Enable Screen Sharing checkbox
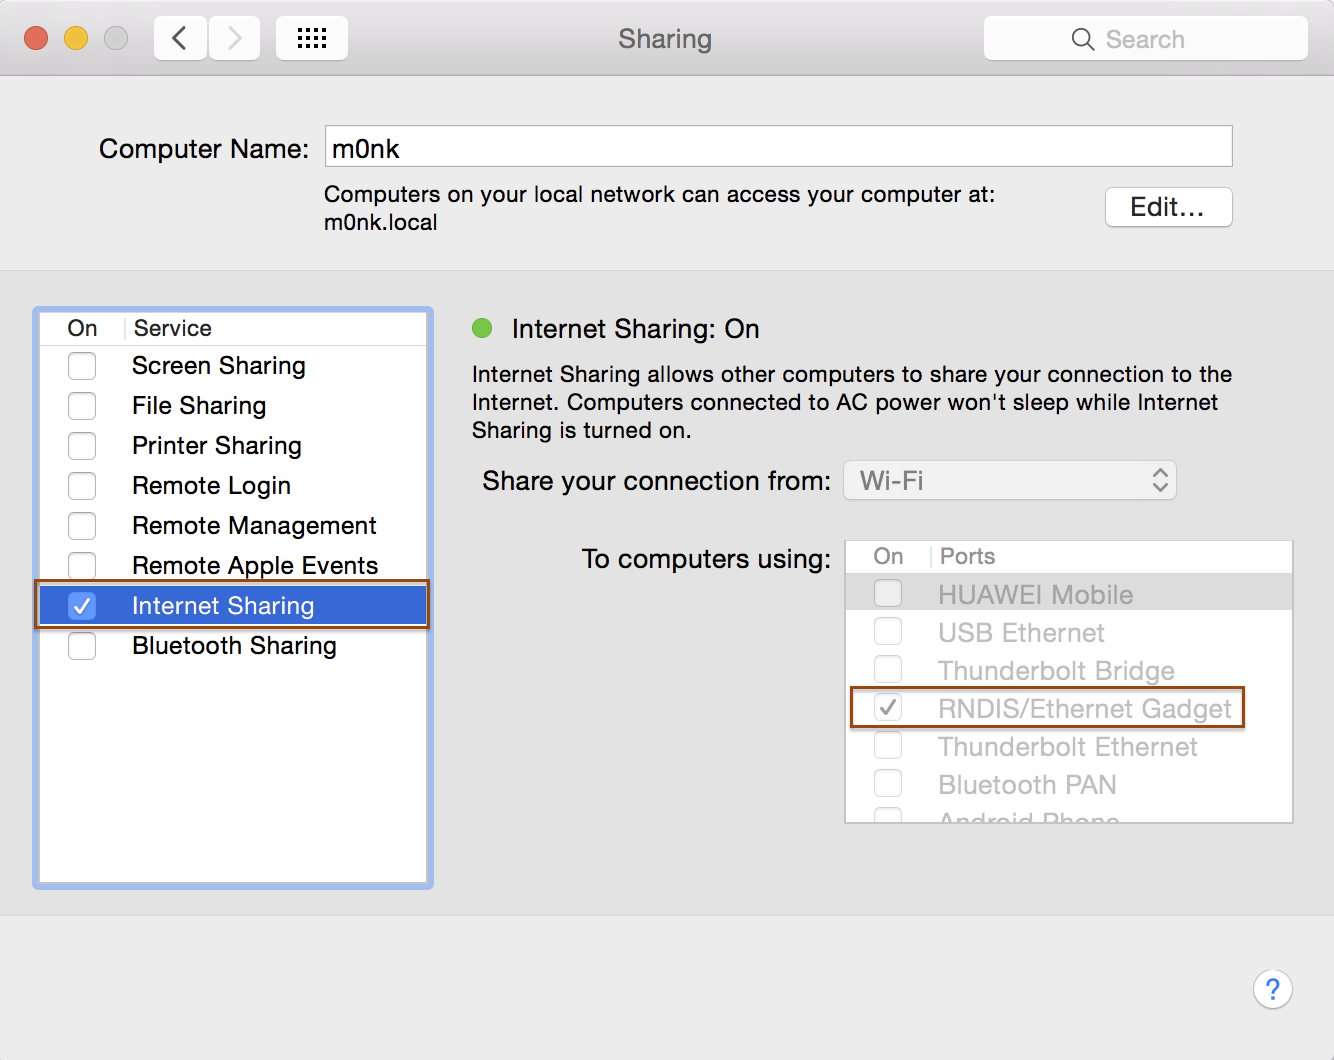Image resolution: width=1334 pixels, height=1060 pixels. coord(82,366)
